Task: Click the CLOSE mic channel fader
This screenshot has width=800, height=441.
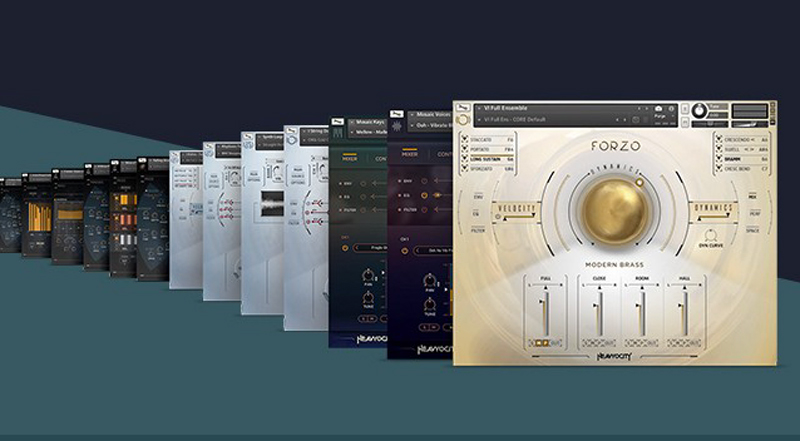Action: [598, 312]
